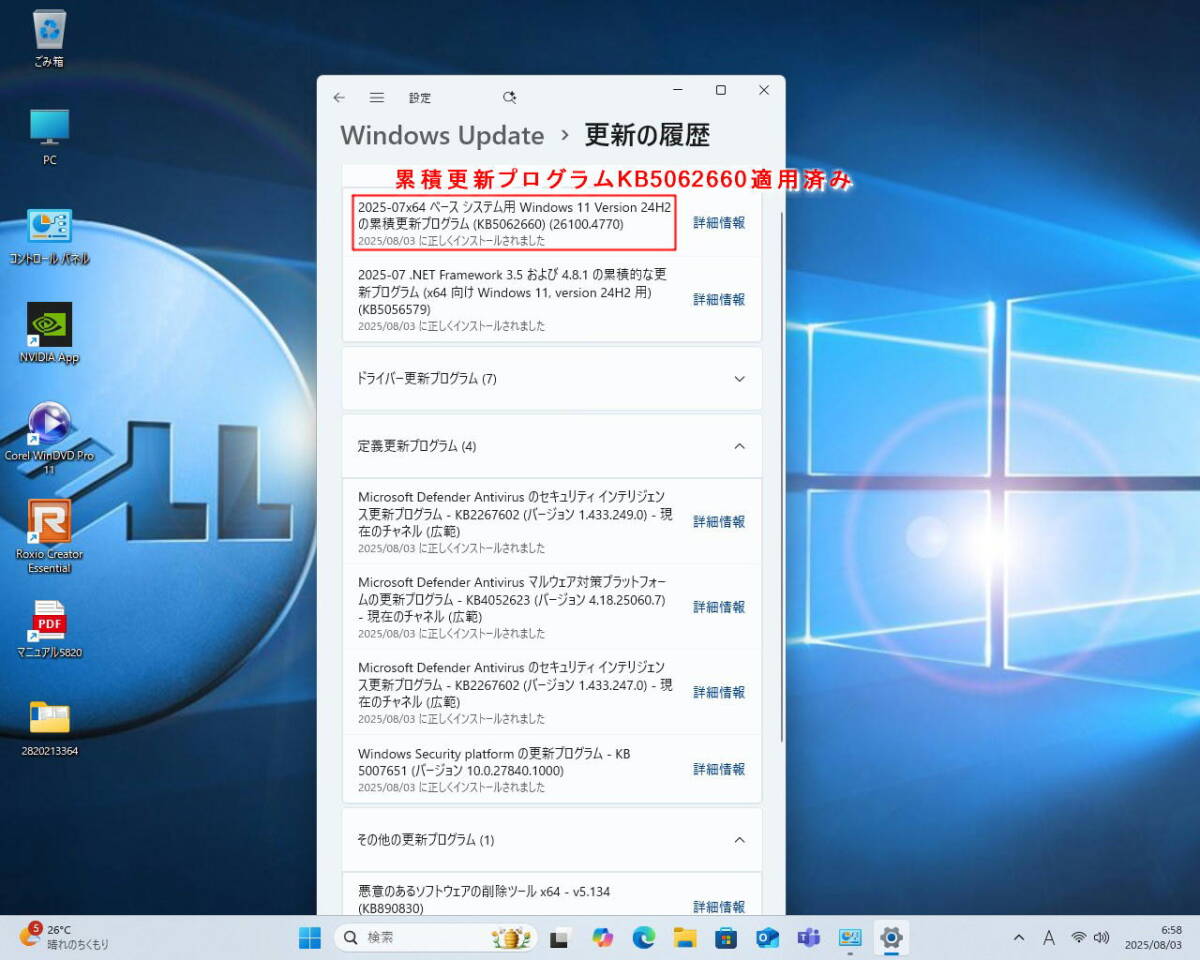Click the taskbar 検索 search box

pos(435,938)
